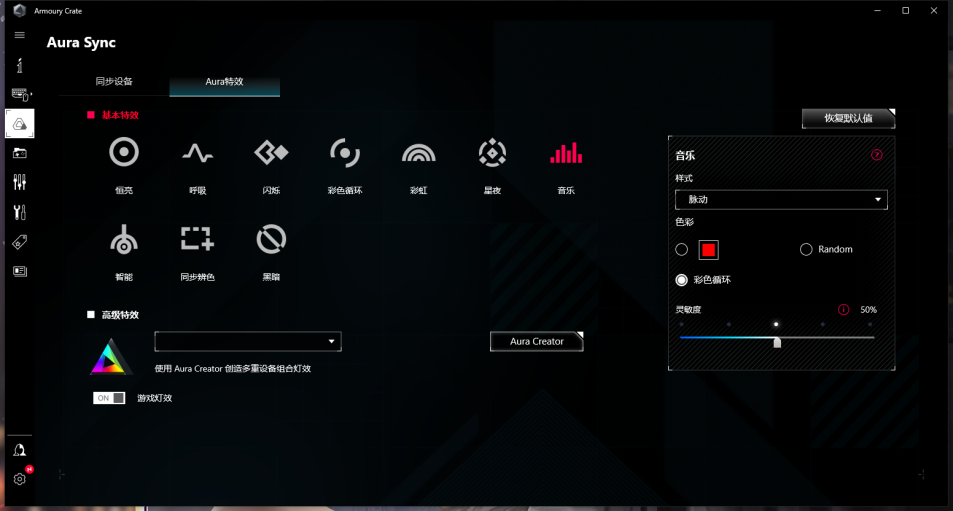Open the price tag Featured icon
Image resolution: width=953 pixels, height=511 pixels.
tap(19, 242)
